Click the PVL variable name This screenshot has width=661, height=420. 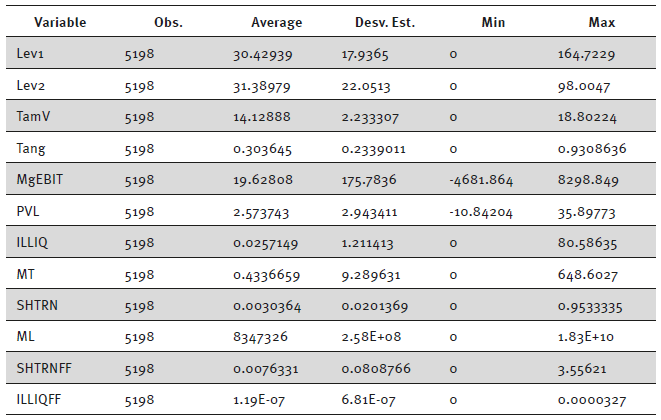coord(29,213)
